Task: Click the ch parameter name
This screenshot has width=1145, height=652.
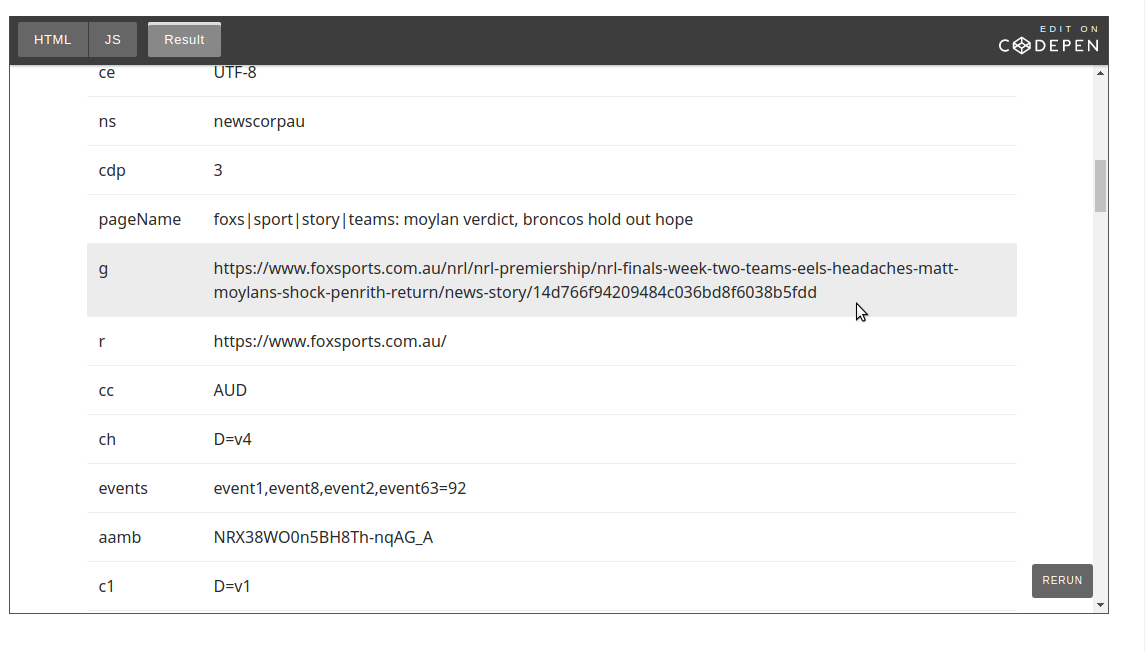Action: pyautogui.click(x=107, y=439)
